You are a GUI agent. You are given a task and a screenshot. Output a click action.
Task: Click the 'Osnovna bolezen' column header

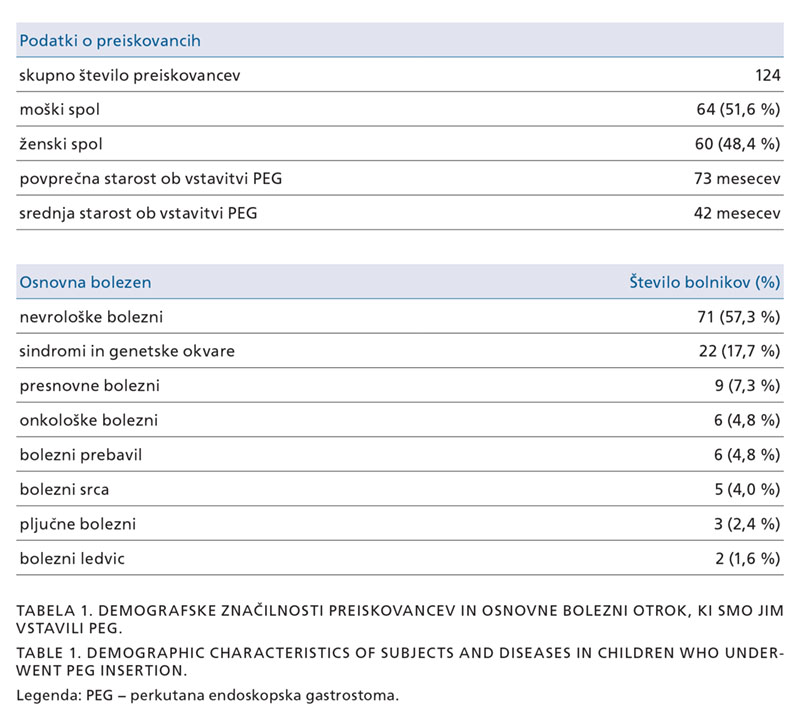(85, 282)
